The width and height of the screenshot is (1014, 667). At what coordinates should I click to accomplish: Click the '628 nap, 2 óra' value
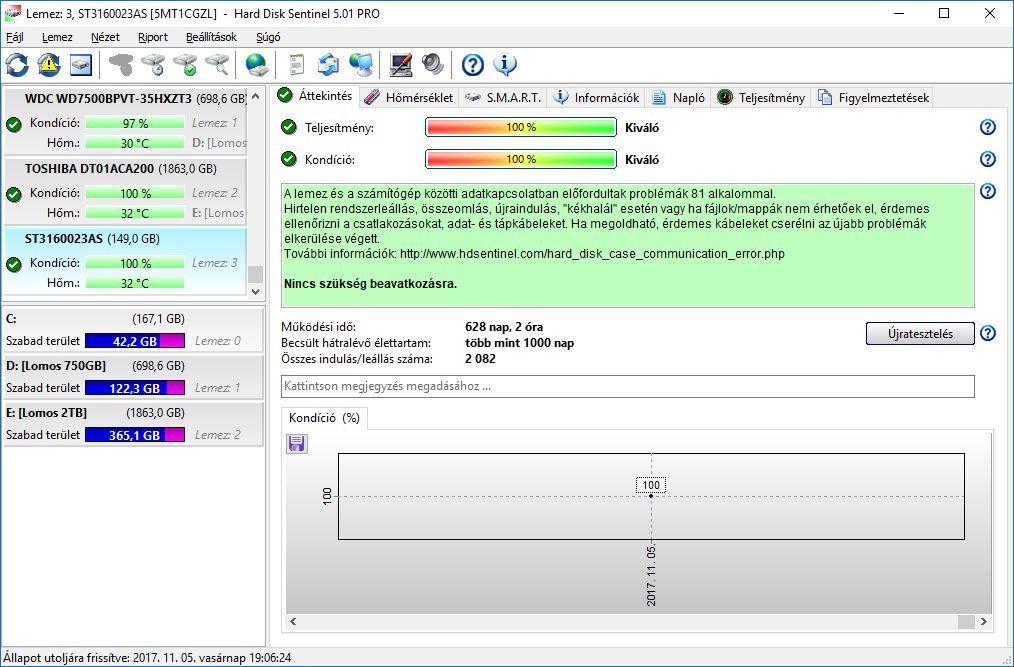pos(504,327)
